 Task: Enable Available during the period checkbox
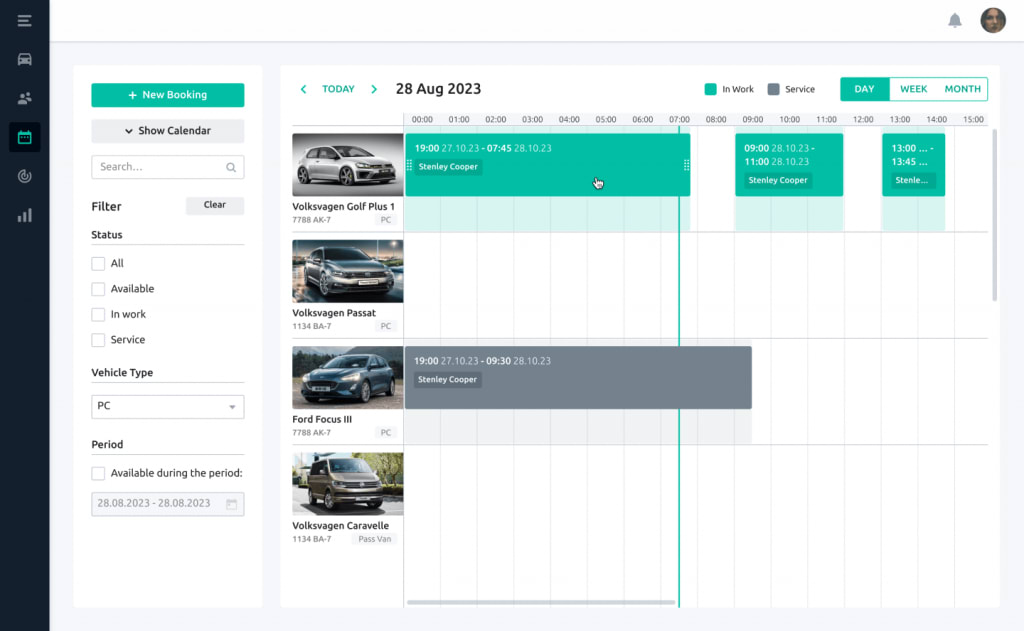click(98, 473)
